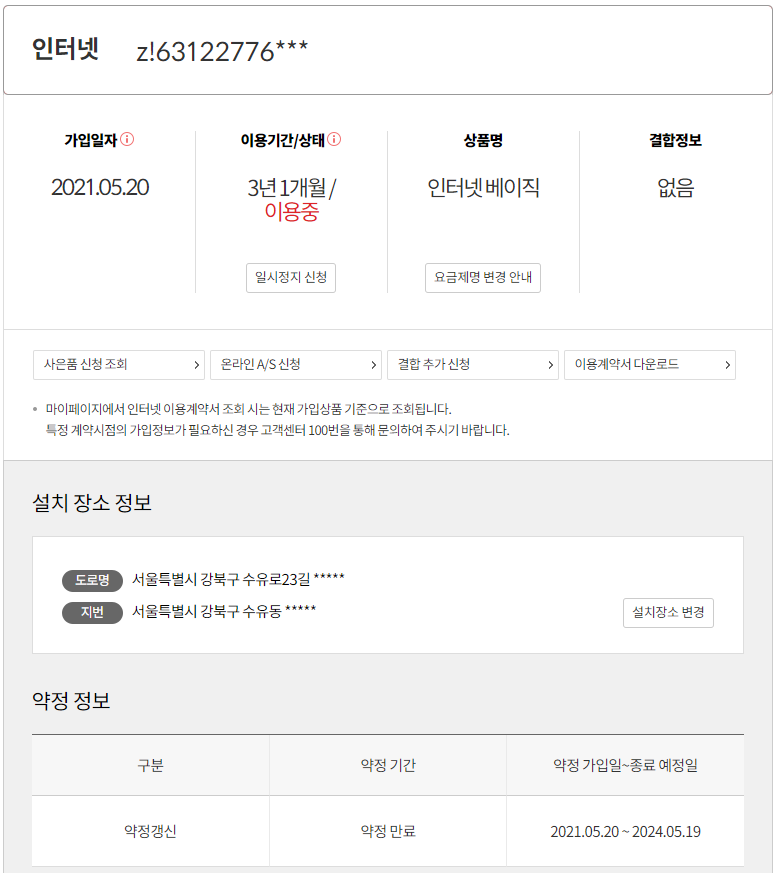Click the info icon beside 가입일자
Screen dimensions: 777x873
click(127, 140)
